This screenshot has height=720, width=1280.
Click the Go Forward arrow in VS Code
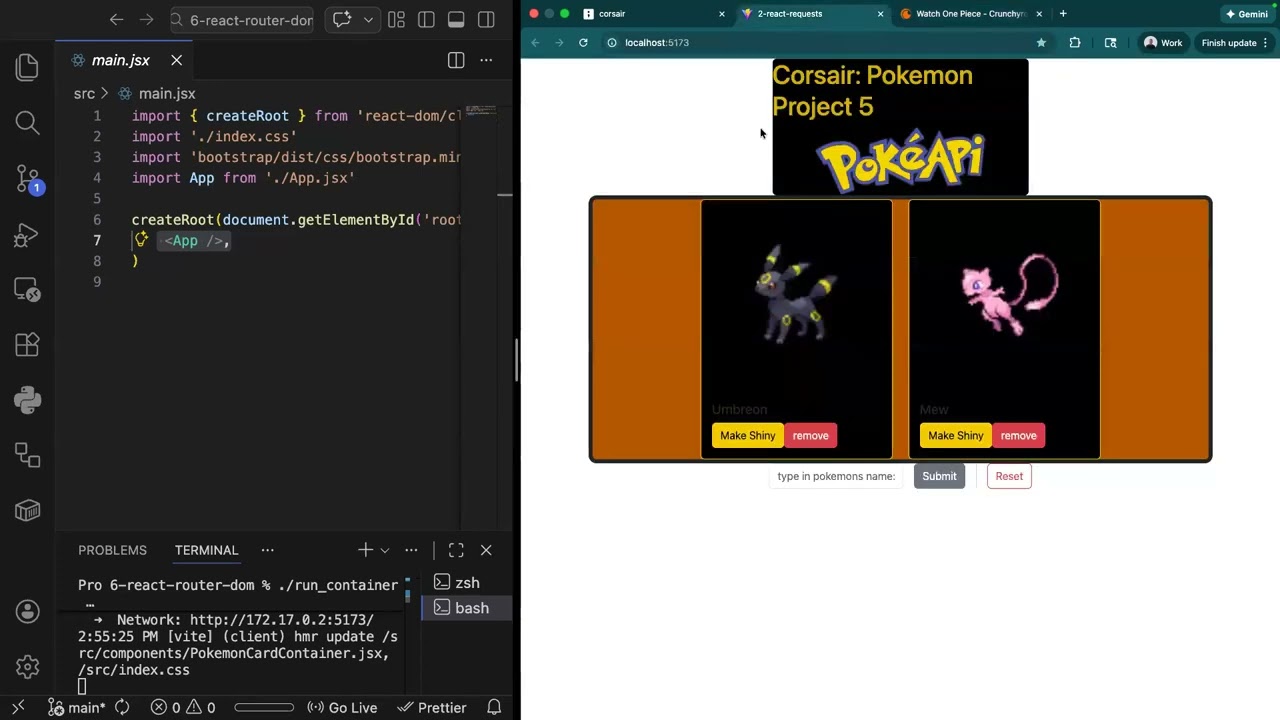(147, 19)
